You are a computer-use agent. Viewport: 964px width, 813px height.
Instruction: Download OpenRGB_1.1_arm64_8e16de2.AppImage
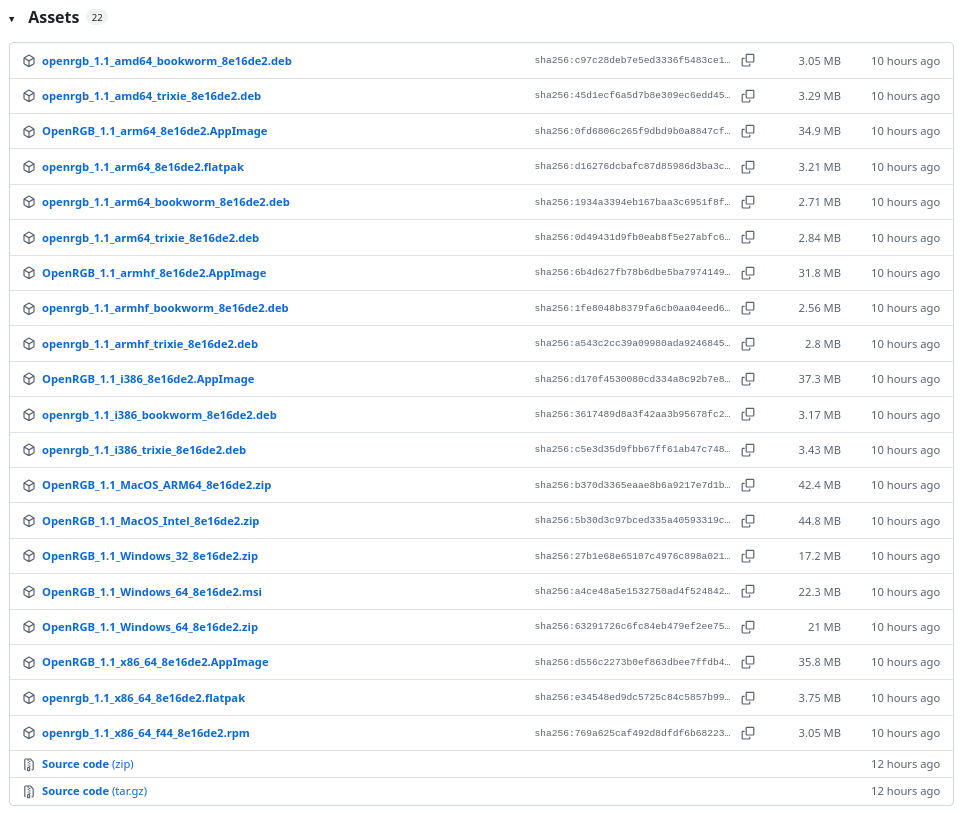click(x=154, y=131)
